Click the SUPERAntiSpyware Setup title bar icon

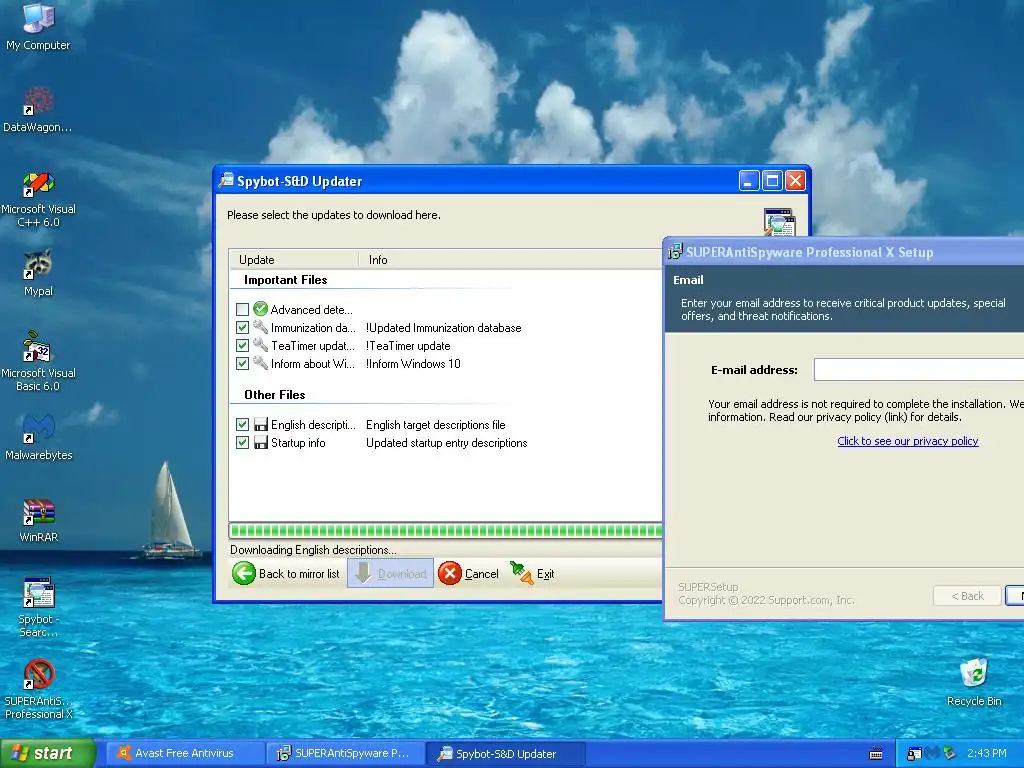[x=675, y=251]
